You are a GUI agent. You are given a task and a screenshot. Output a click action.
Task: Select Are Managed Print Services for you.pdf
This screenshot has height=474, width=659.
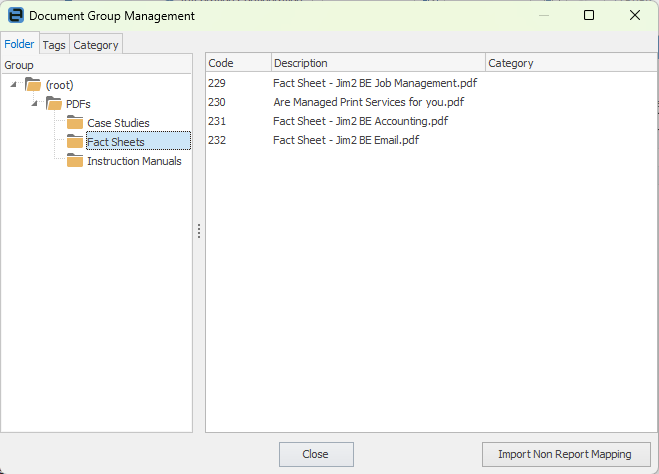(369, 102)
